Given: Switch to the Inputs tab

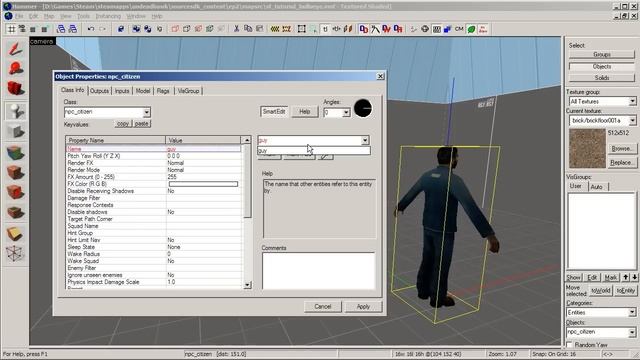Looking at the screenshot, I should pyautogui.click(x=122, y=91).
